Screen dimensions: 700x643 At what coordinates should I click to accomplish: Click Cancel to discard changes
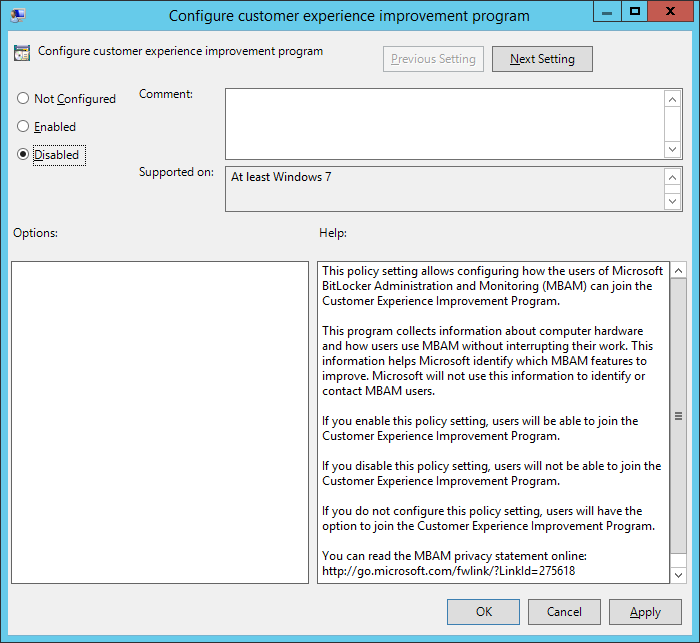564,612
